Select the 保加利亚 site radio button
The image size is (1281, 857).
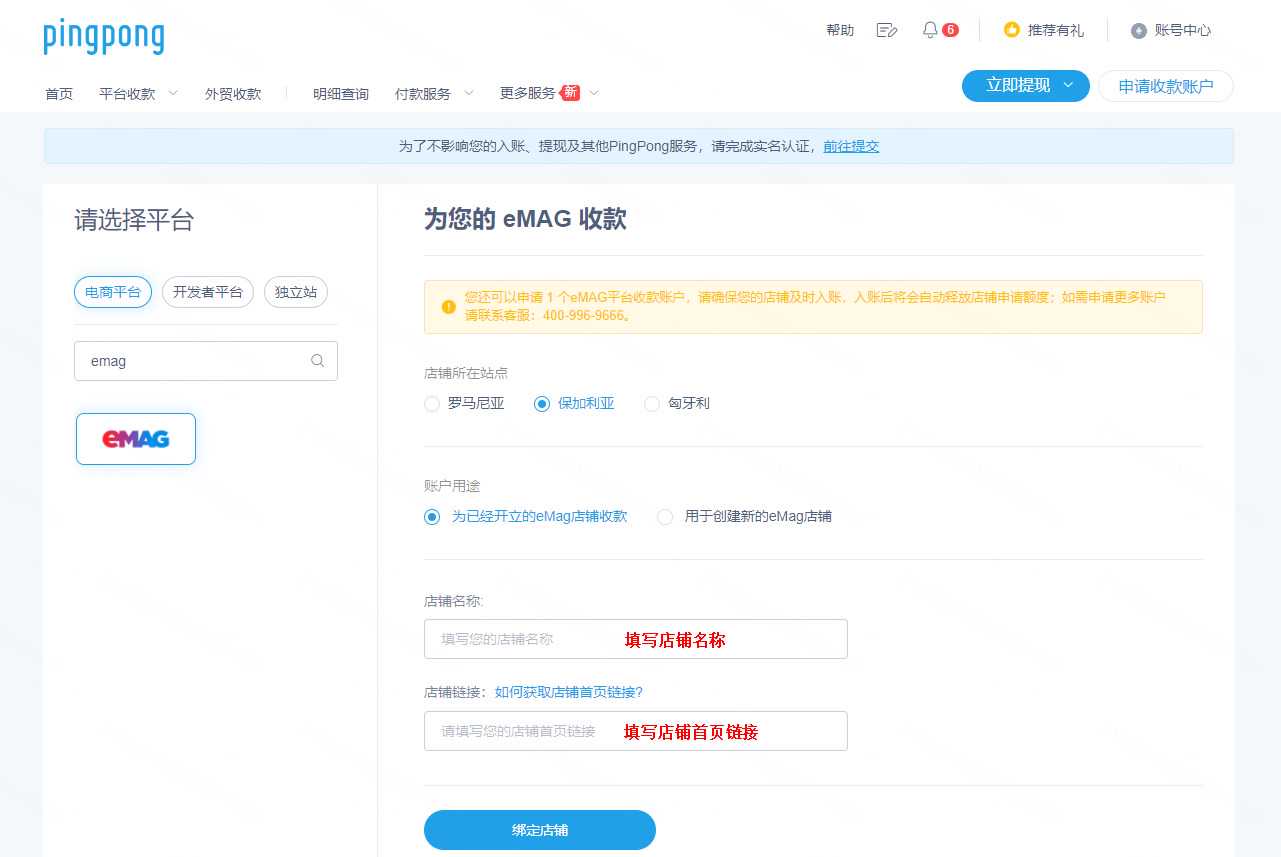[x=542, y=404]
